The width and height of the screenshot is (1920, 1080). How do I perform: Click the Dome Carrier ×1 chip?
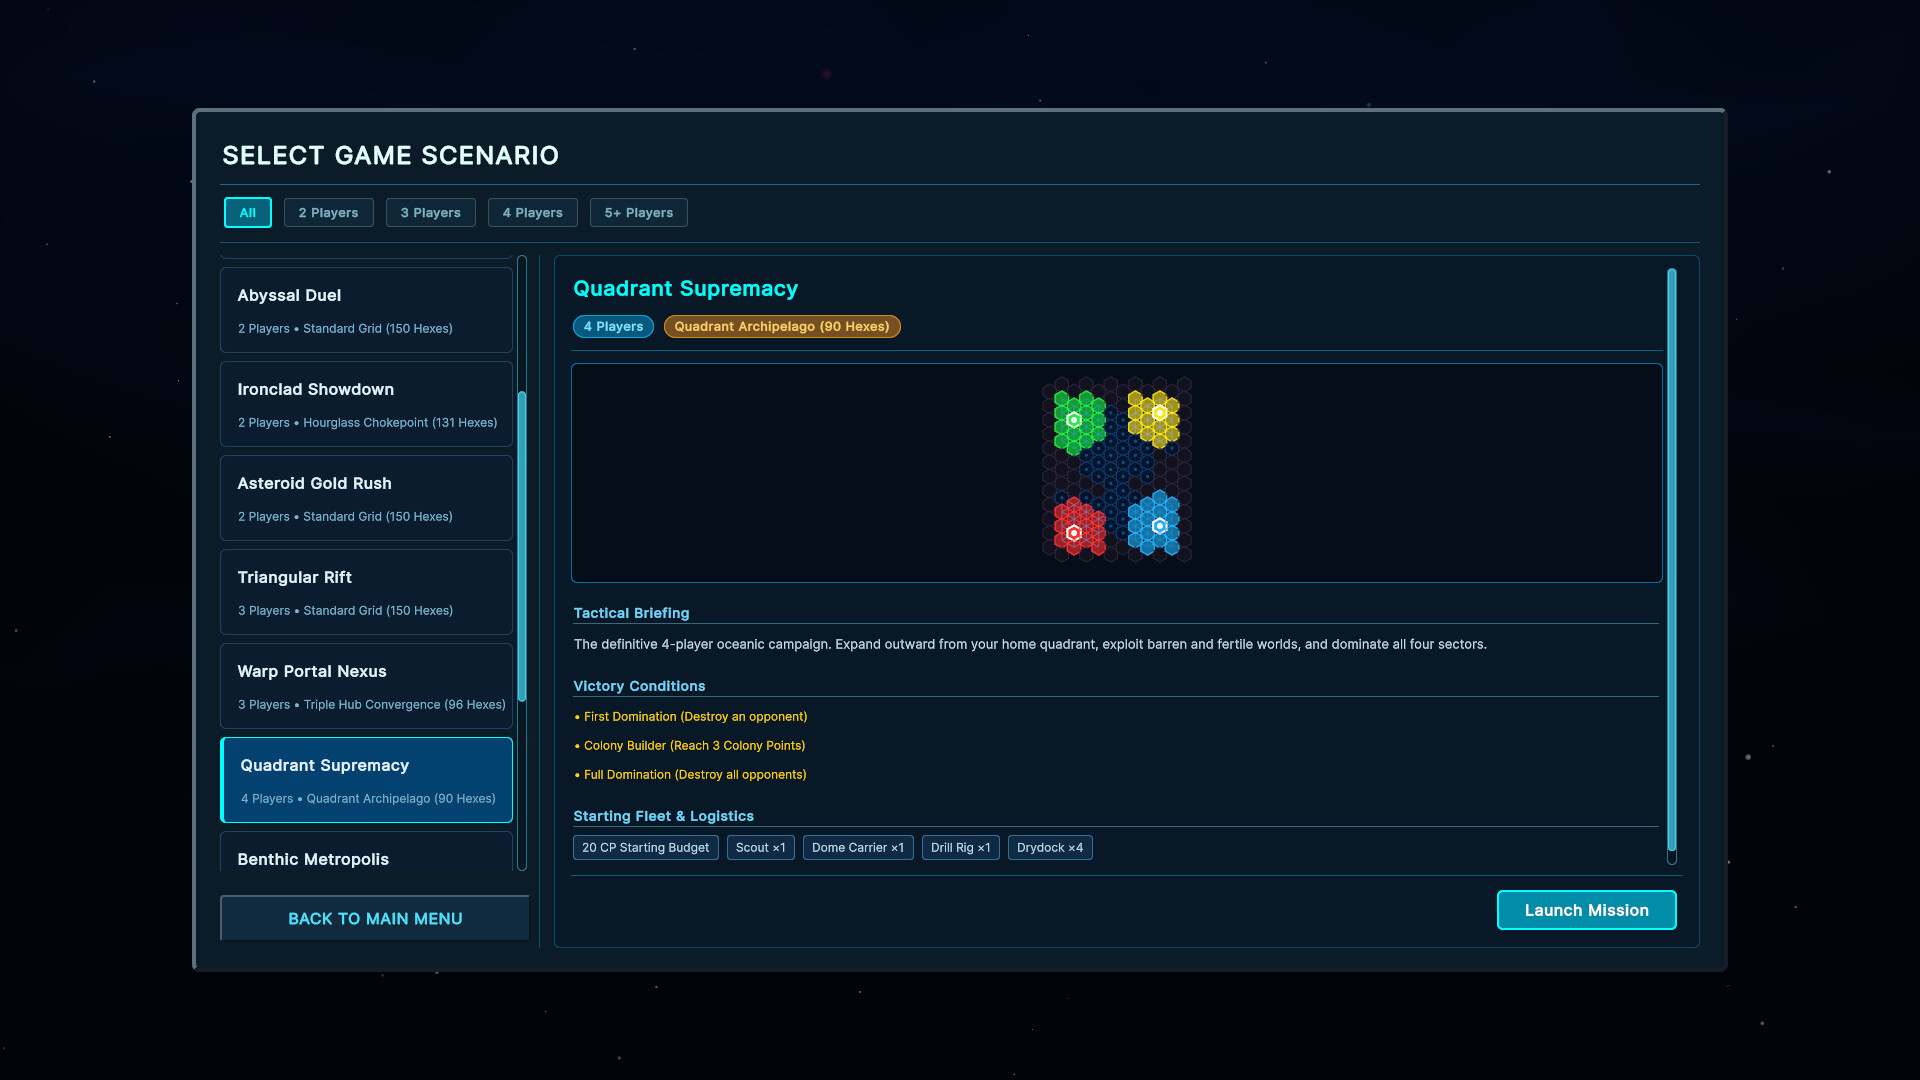[857, 847]
